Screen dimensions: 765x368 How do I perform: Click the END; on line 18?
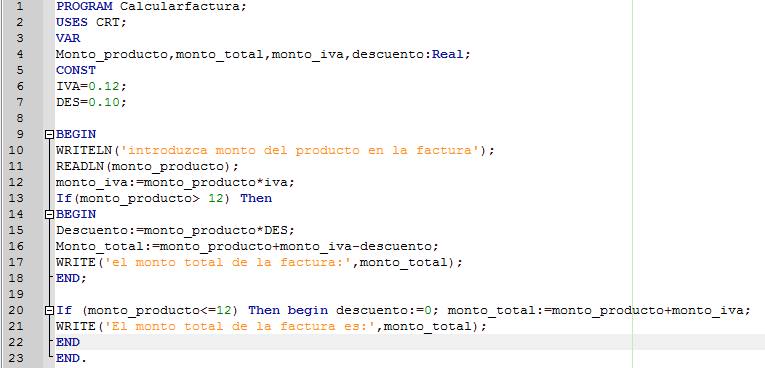pos(71,278)
